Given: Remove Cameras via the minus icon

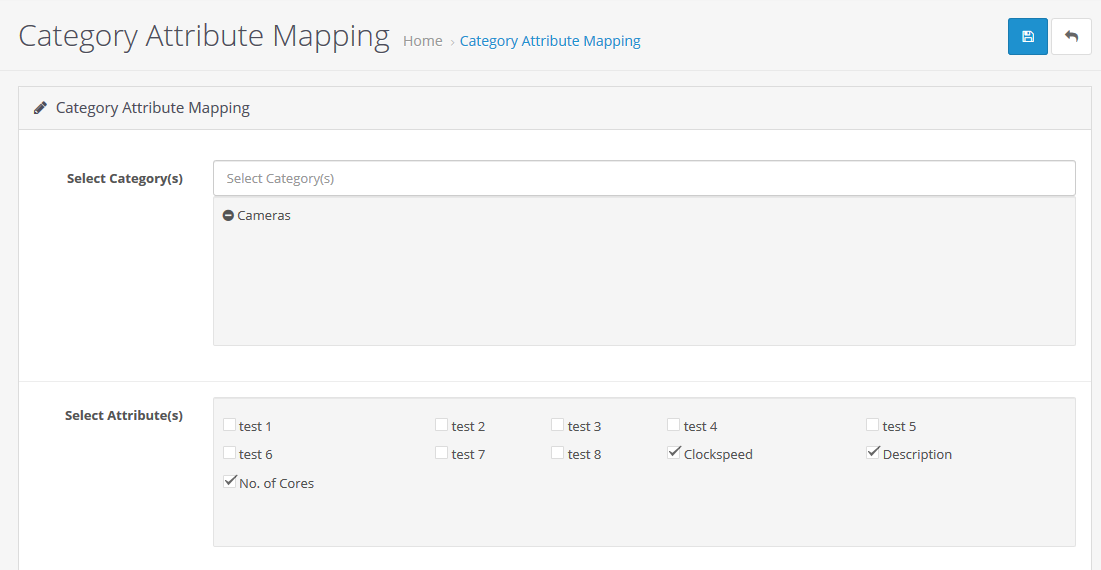Looking at the screenshot, I should [x=228, y=216].
